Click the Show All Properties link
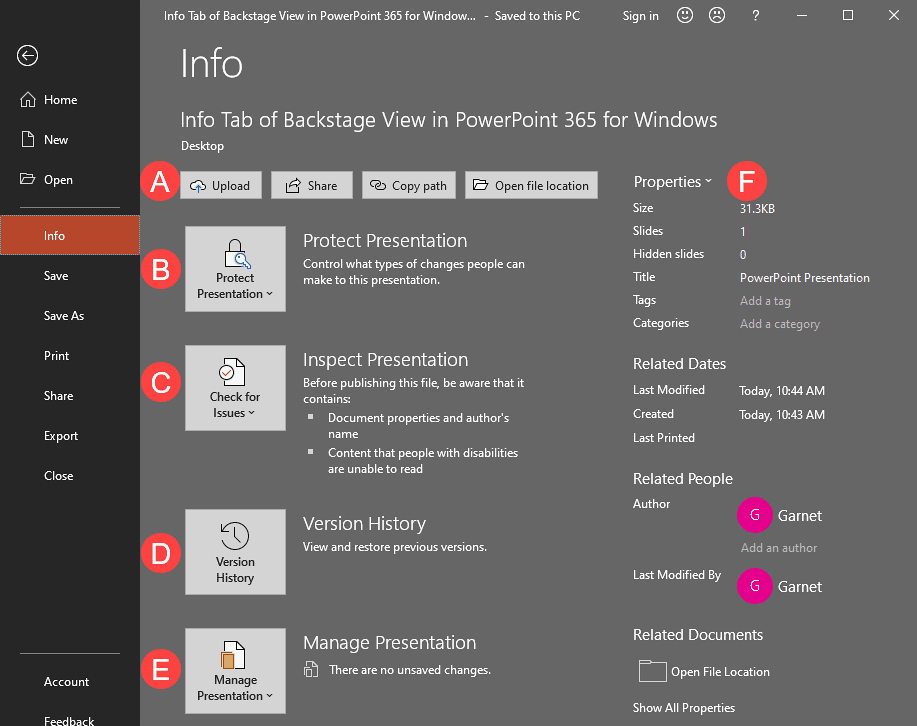The width and height of the screenshot is (917, 726). (x=683, y=707)
